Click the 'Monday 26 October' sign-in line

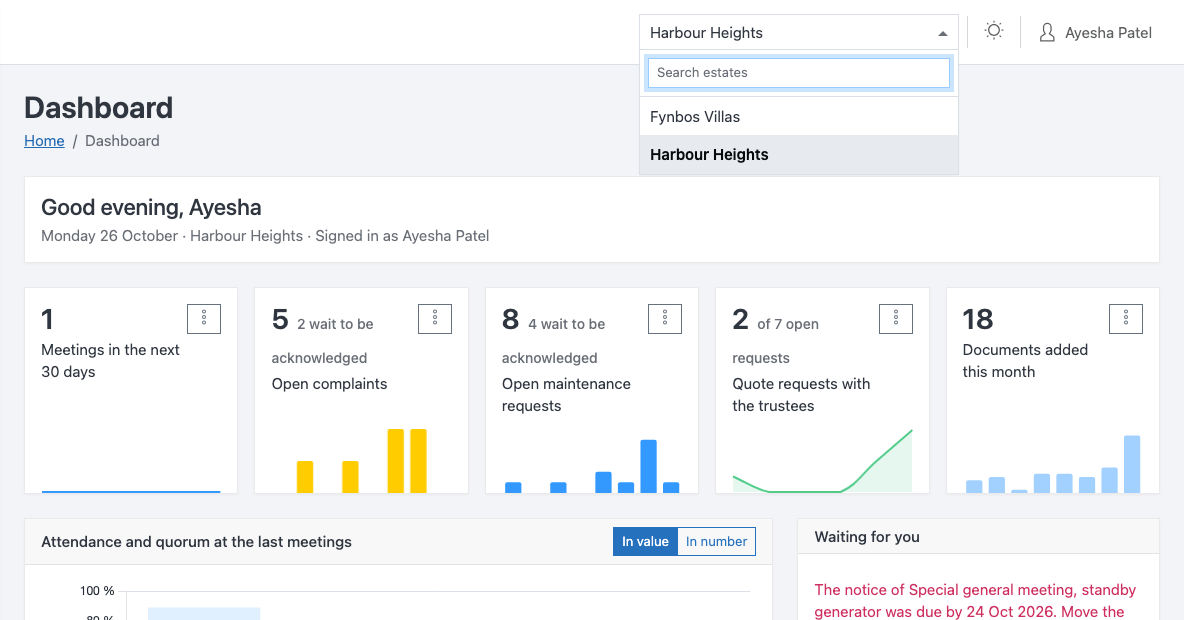[x=265, y=236]
